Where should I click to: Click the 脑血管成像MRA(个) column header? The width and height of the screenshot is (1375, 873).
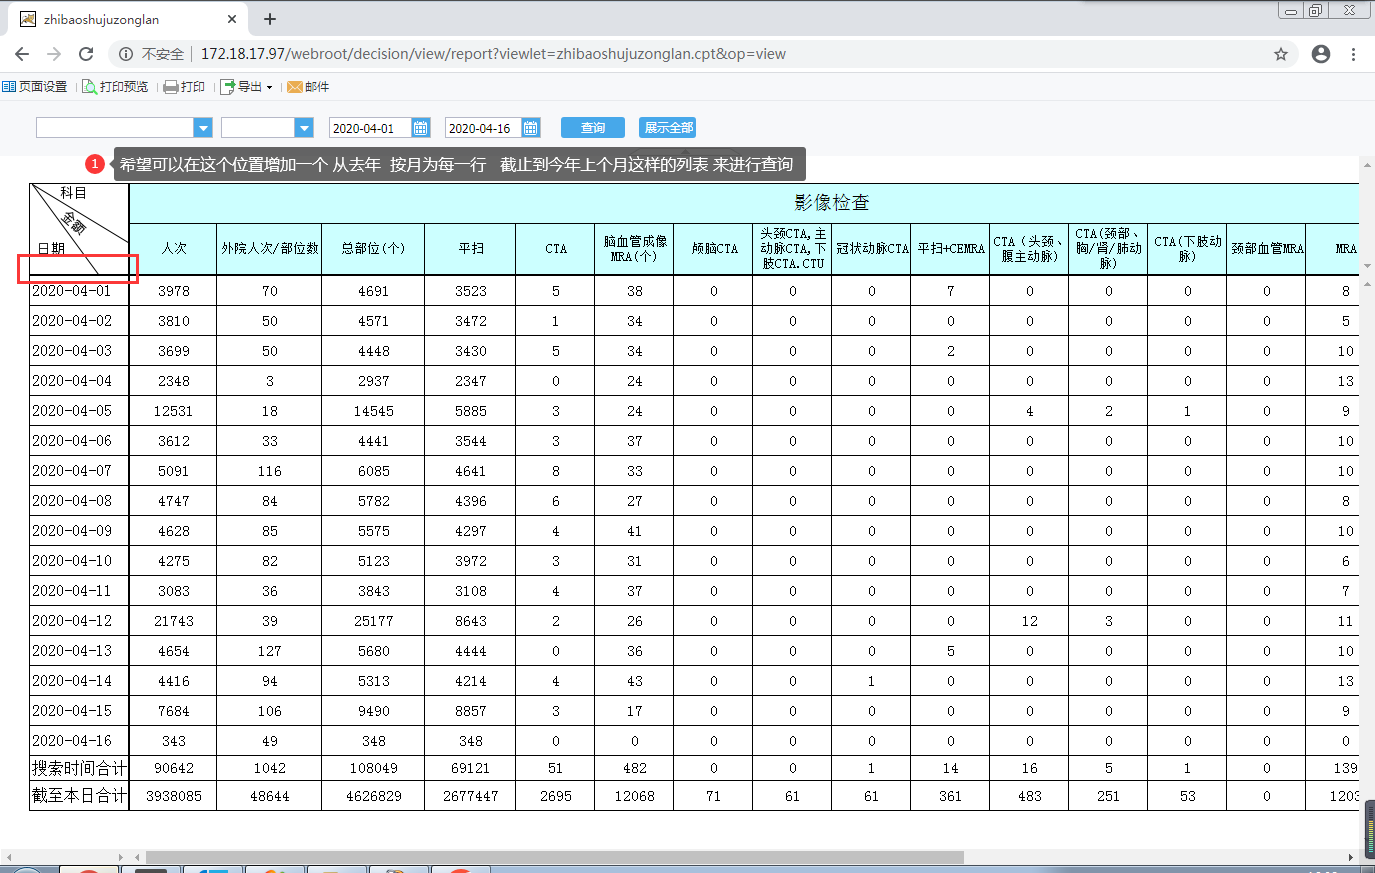(x=634, y=249)
